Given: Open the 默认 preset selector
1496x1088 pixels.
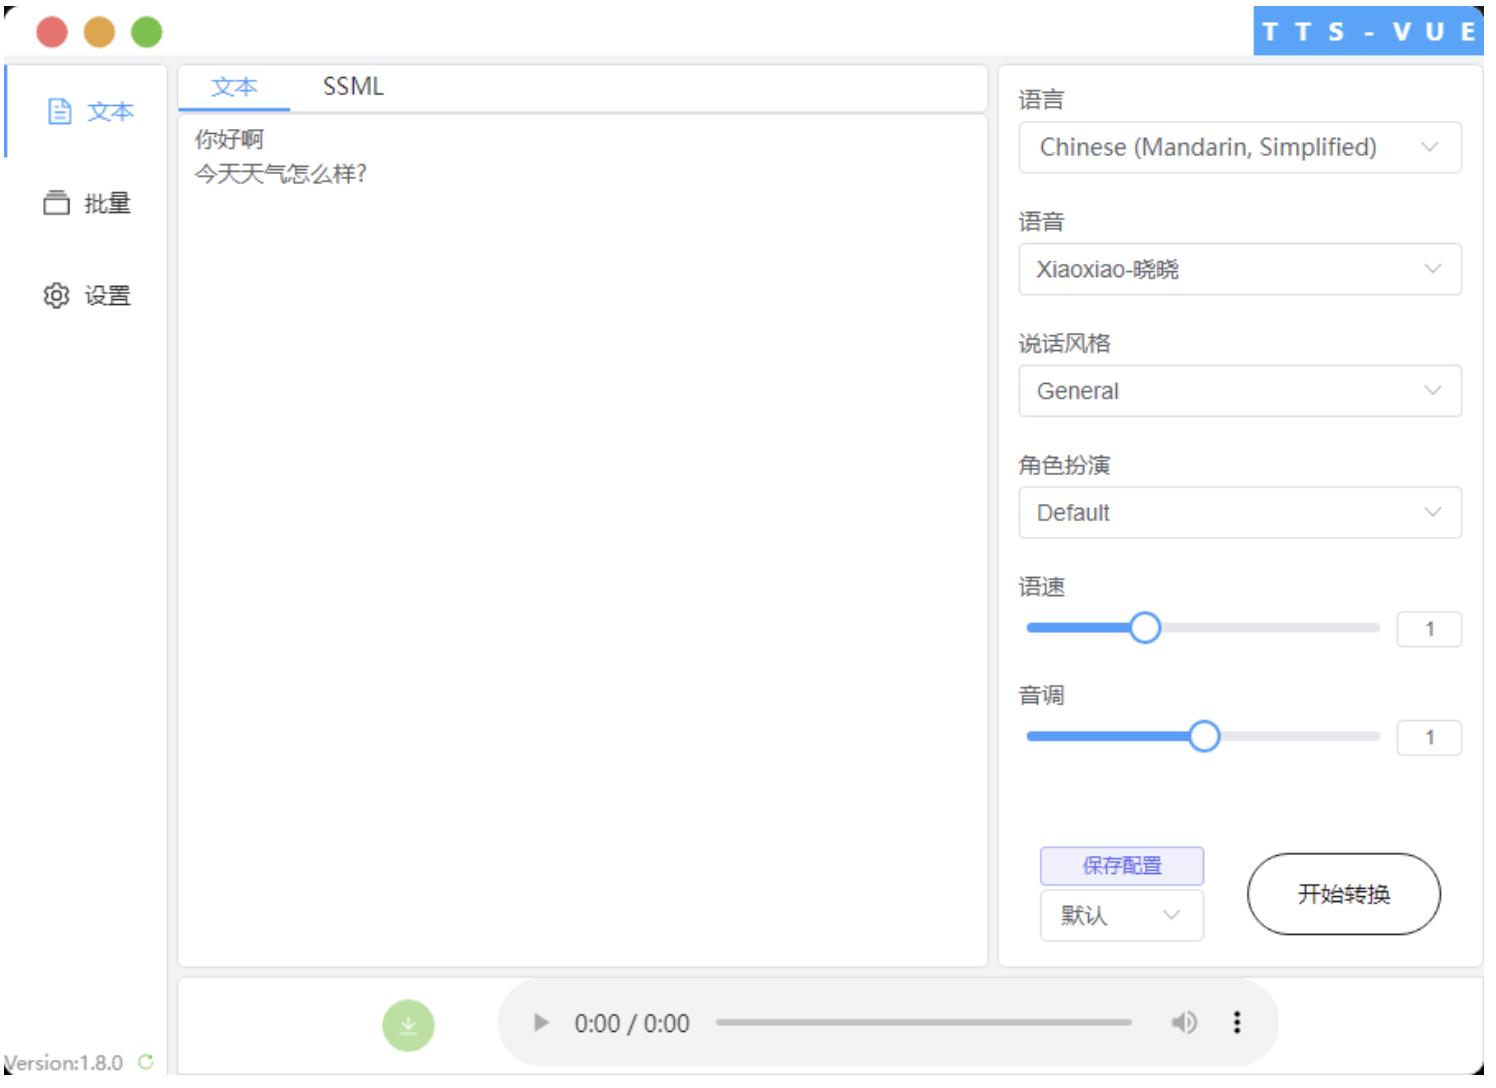Looking at the screenshot, I should point(1122,915).
